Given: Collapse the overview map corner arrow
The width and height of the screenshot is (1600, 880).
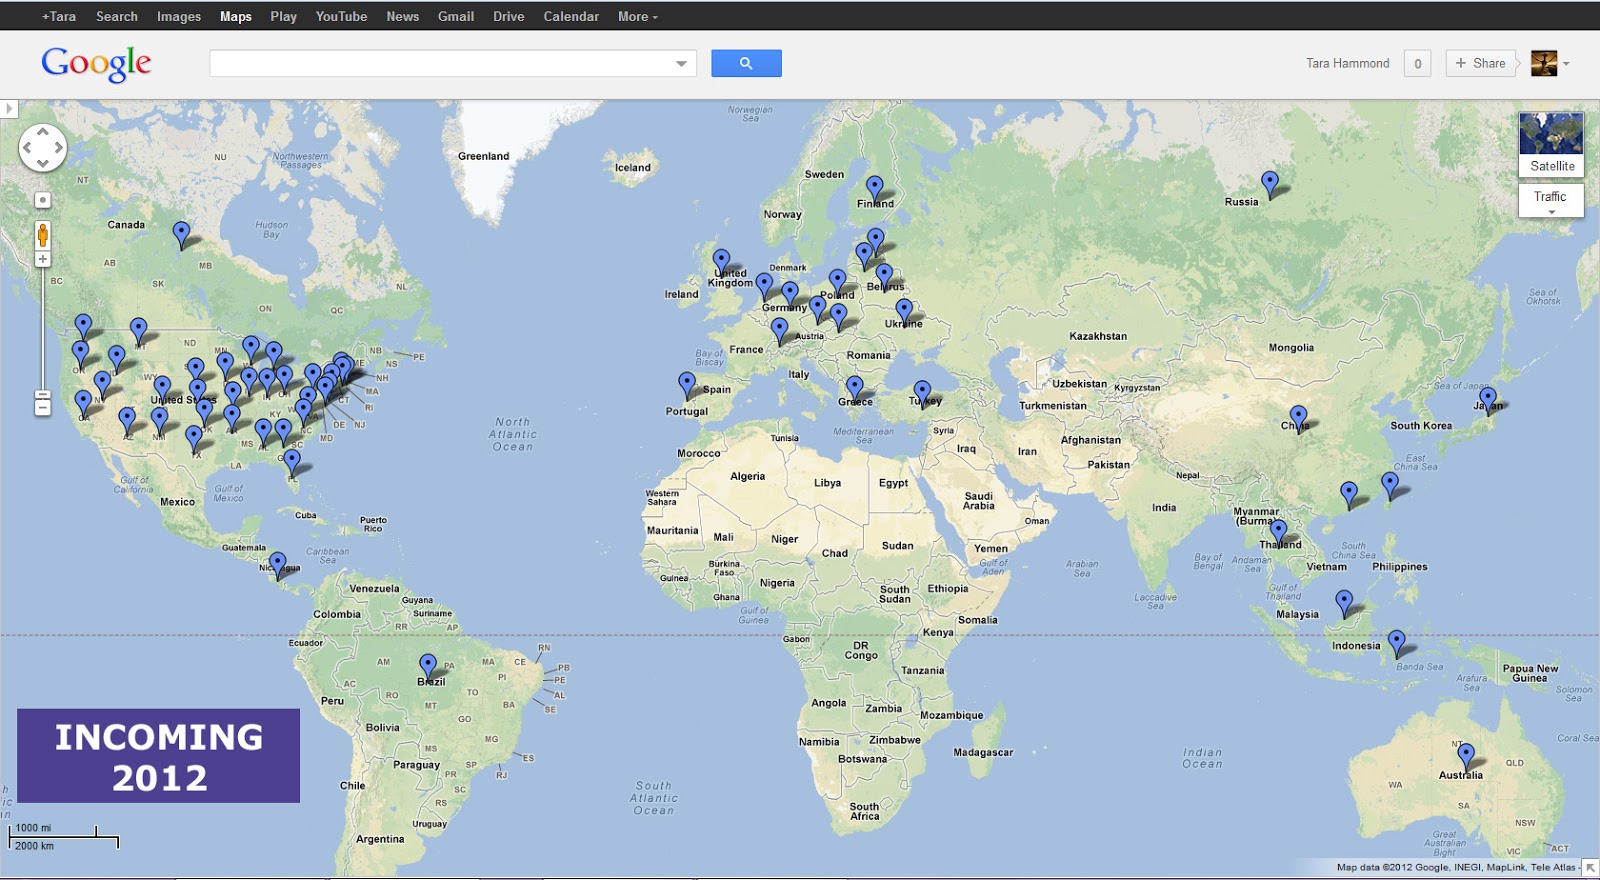Looking at the screenshot, I should click(x=1590, y=868).
